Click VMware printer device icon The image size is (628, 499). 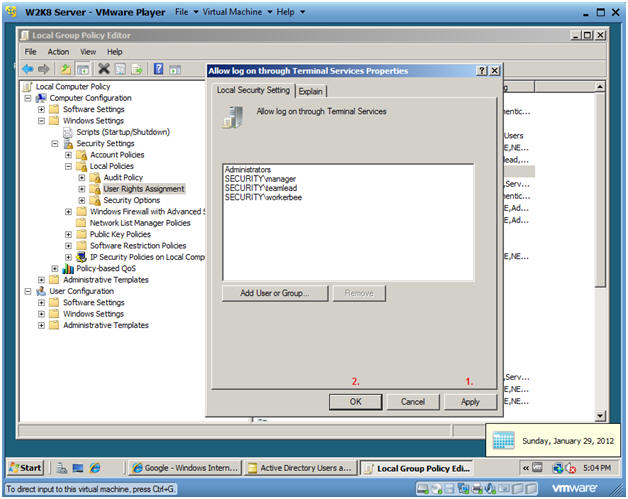(477, 489)
